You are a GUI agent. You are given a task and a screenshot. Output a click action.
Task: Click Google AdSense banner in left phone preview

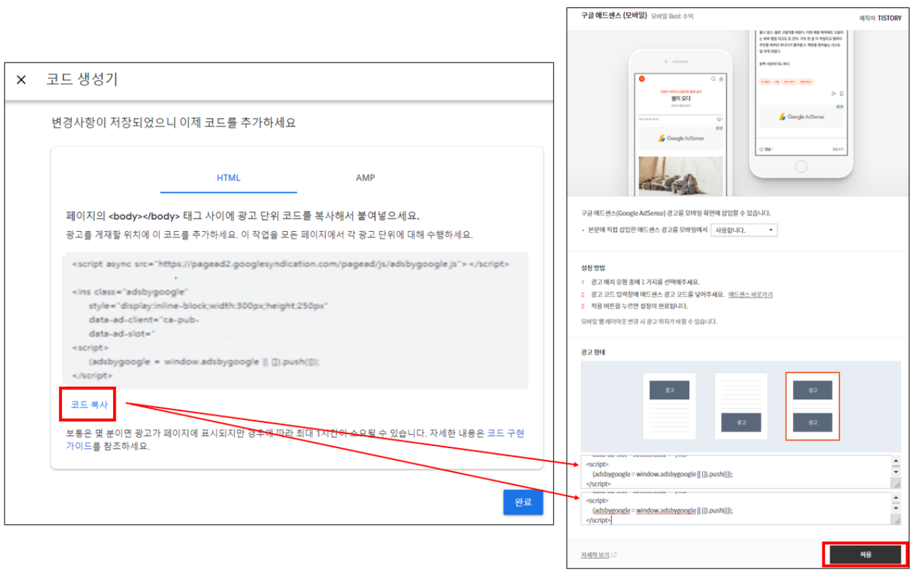pos(681,138)
